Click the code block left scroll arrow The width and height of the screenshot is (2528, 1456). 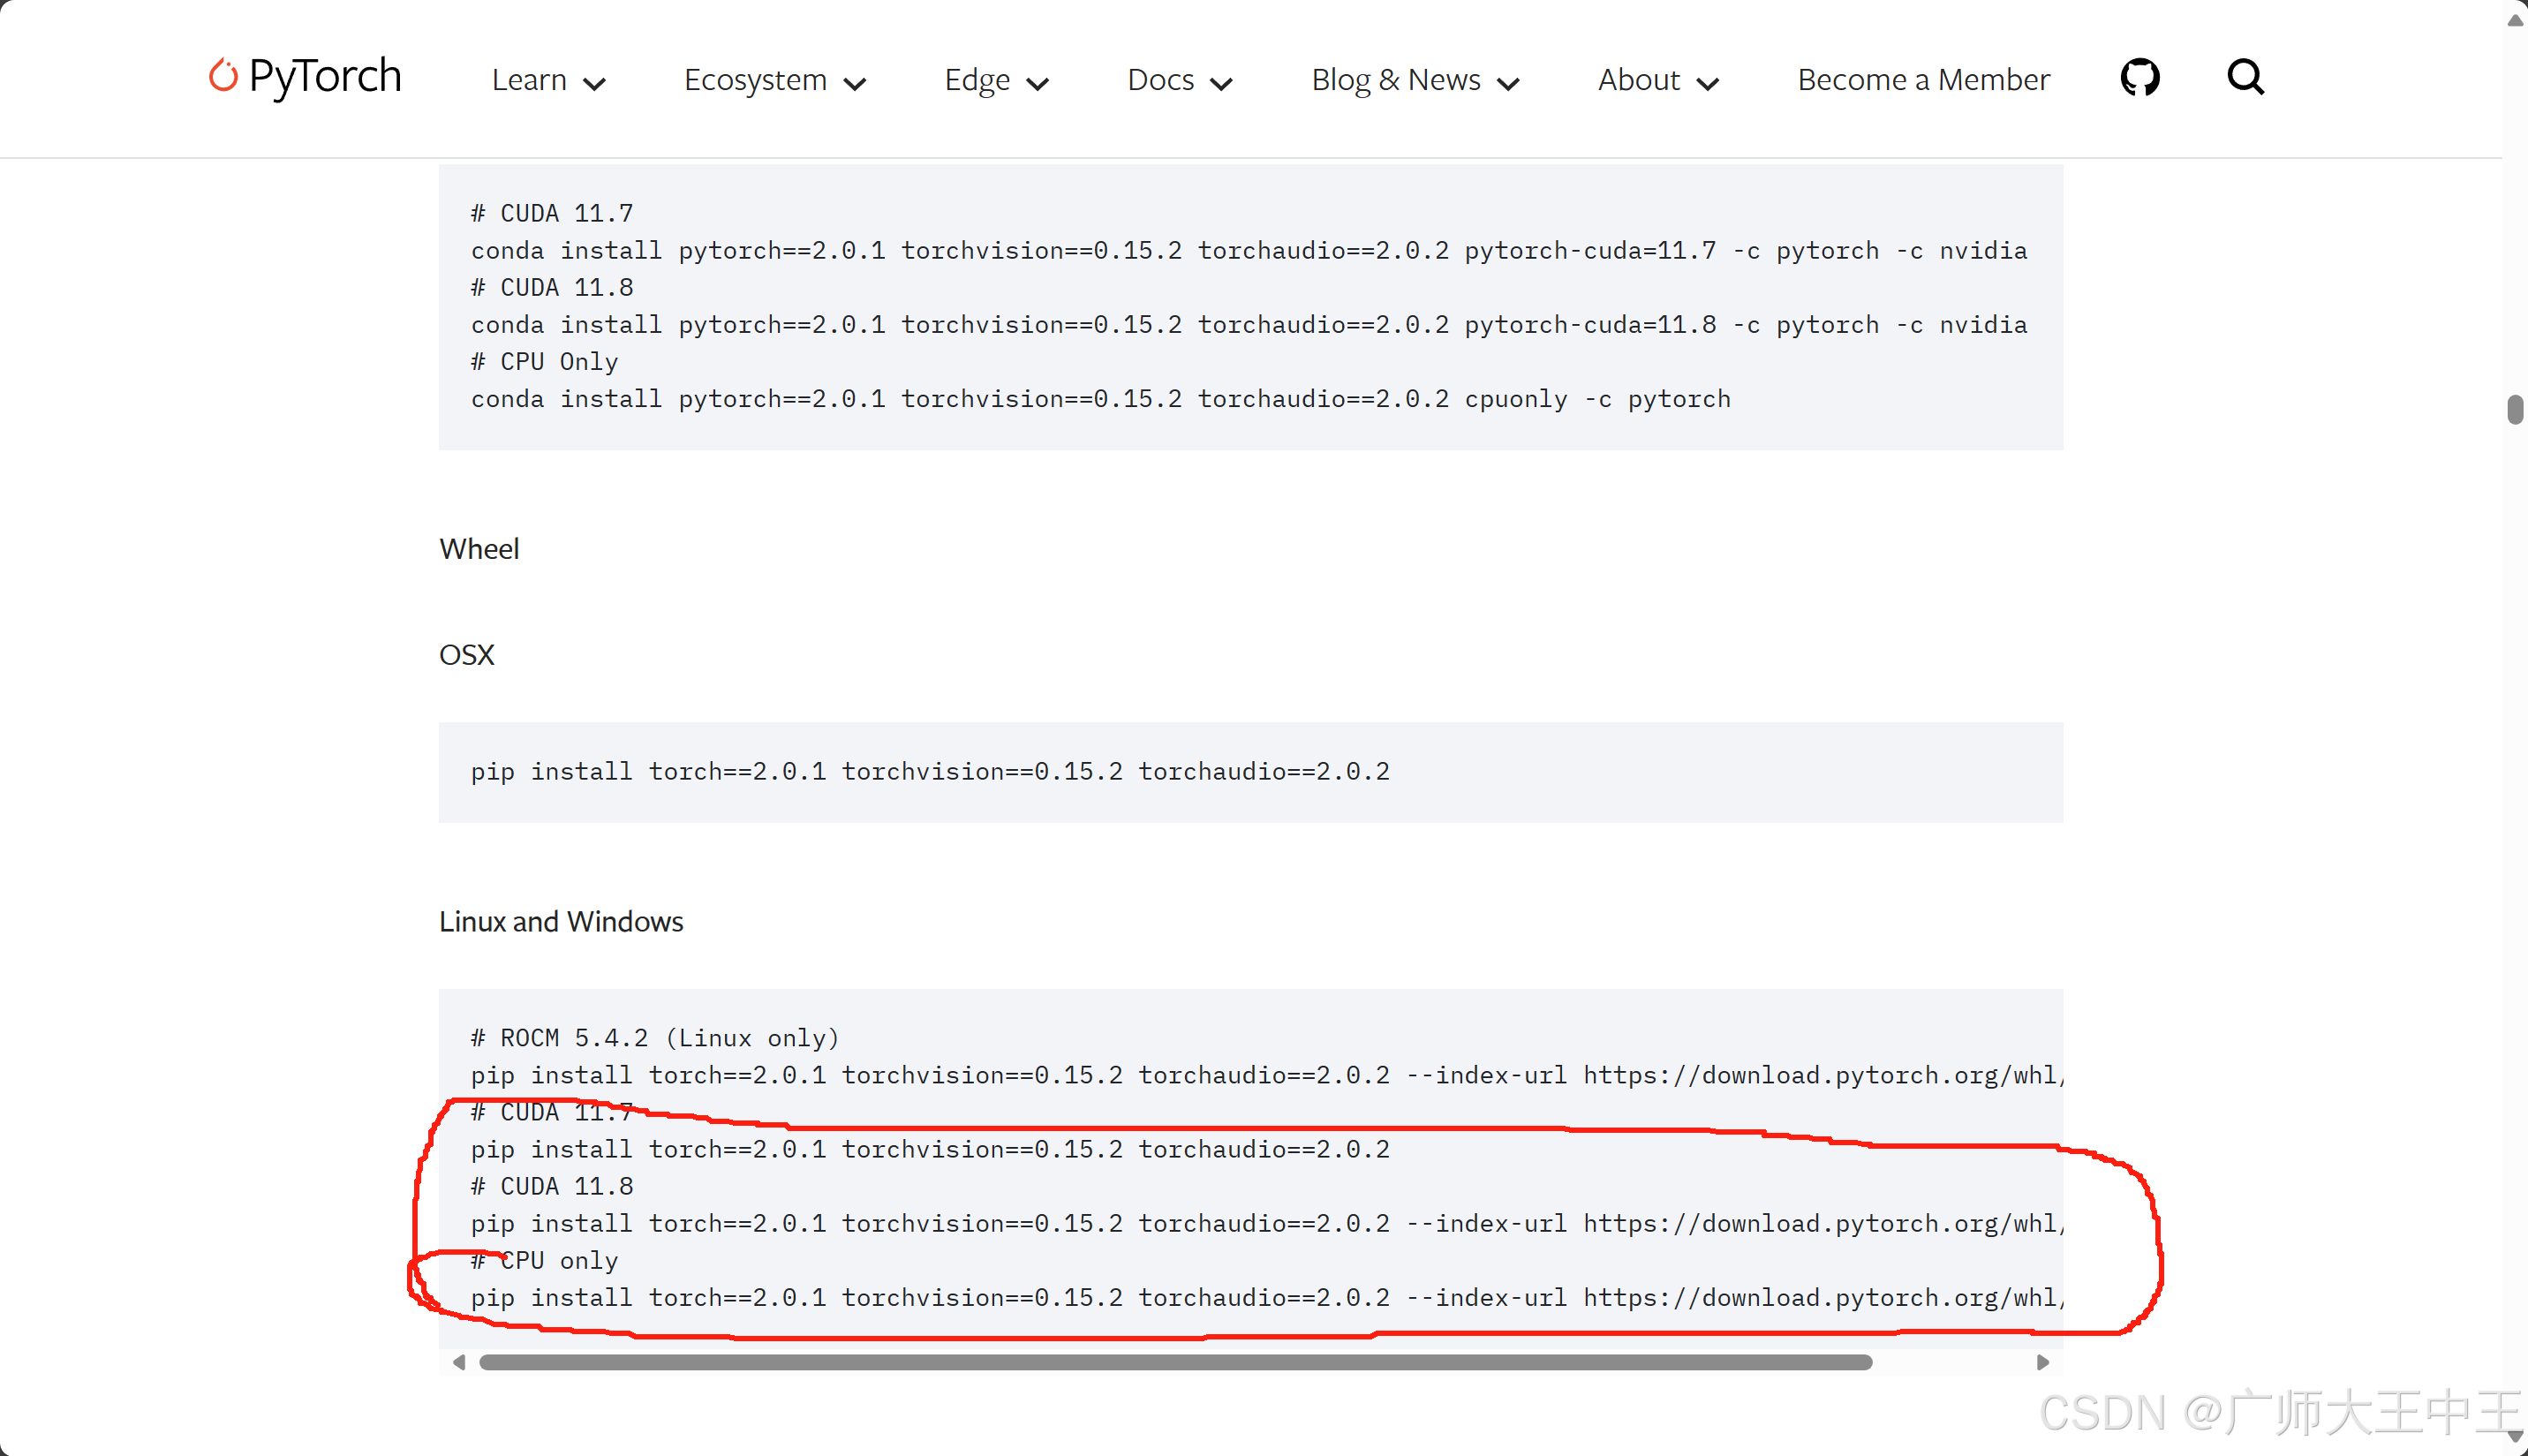(459, 1362)
